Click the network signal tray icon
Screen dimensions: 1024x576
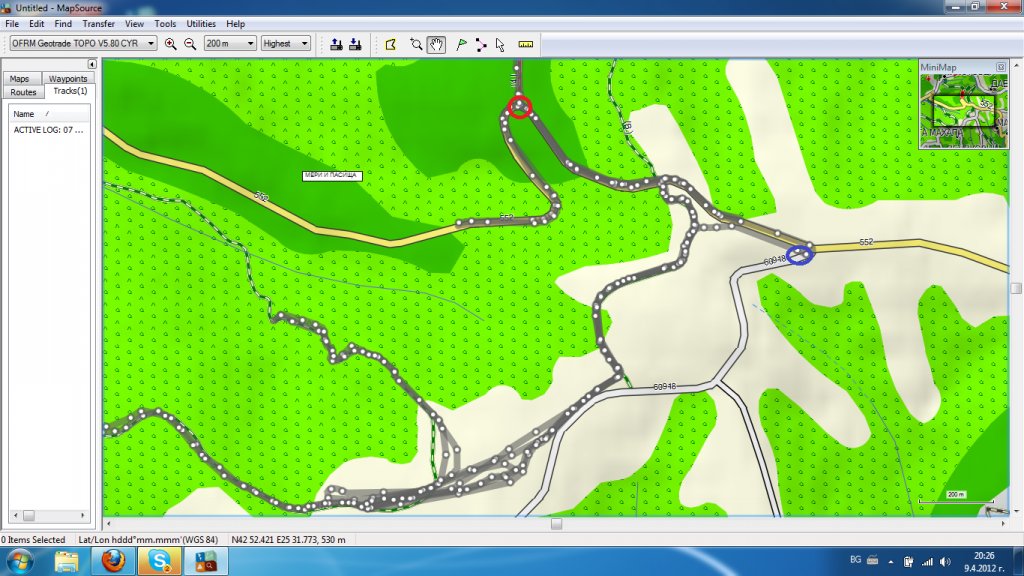tap(927, 562)
